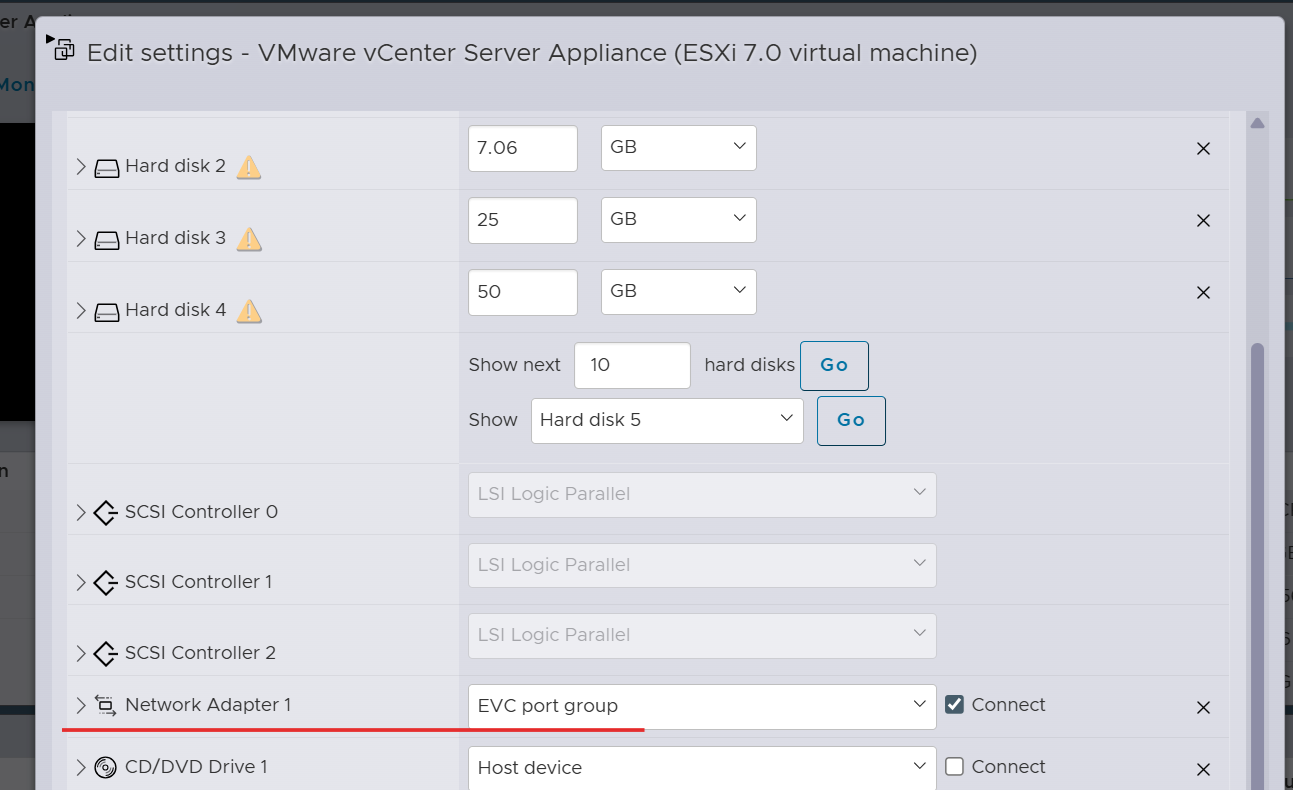Remove Hard disk 3 with X icon
The height and width of the screenshot is (790, 1293).
pos(1204,221)
